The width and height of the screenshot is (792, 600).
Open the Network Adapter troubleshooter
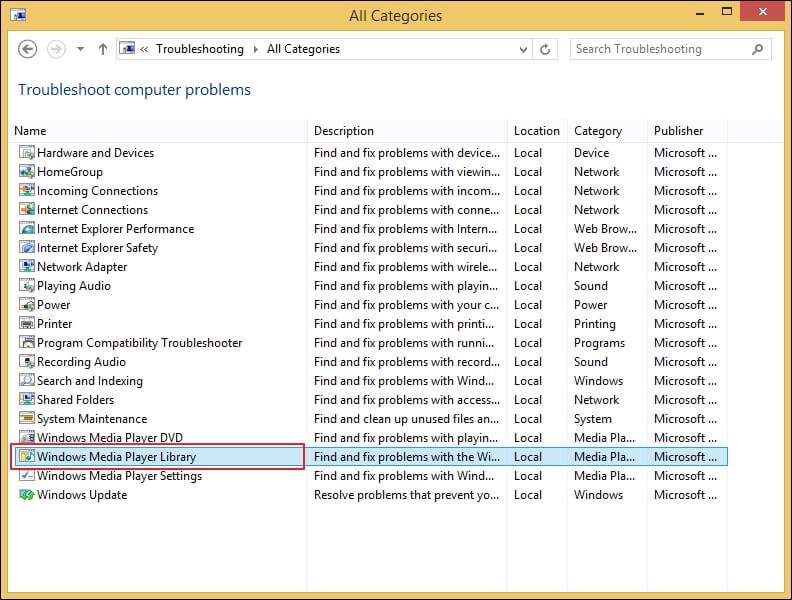coord(82,267)
